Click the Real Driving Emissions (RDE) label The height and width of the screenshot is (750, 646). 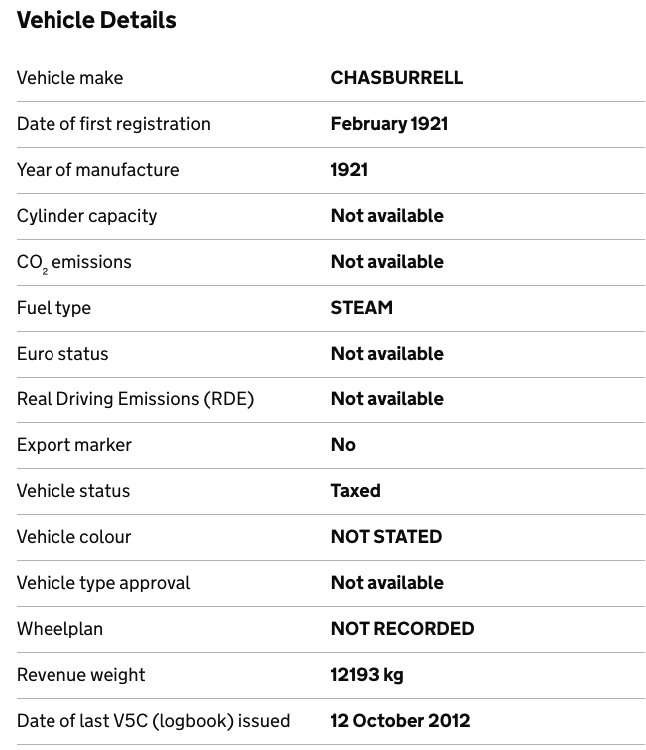tap(135, 399)
